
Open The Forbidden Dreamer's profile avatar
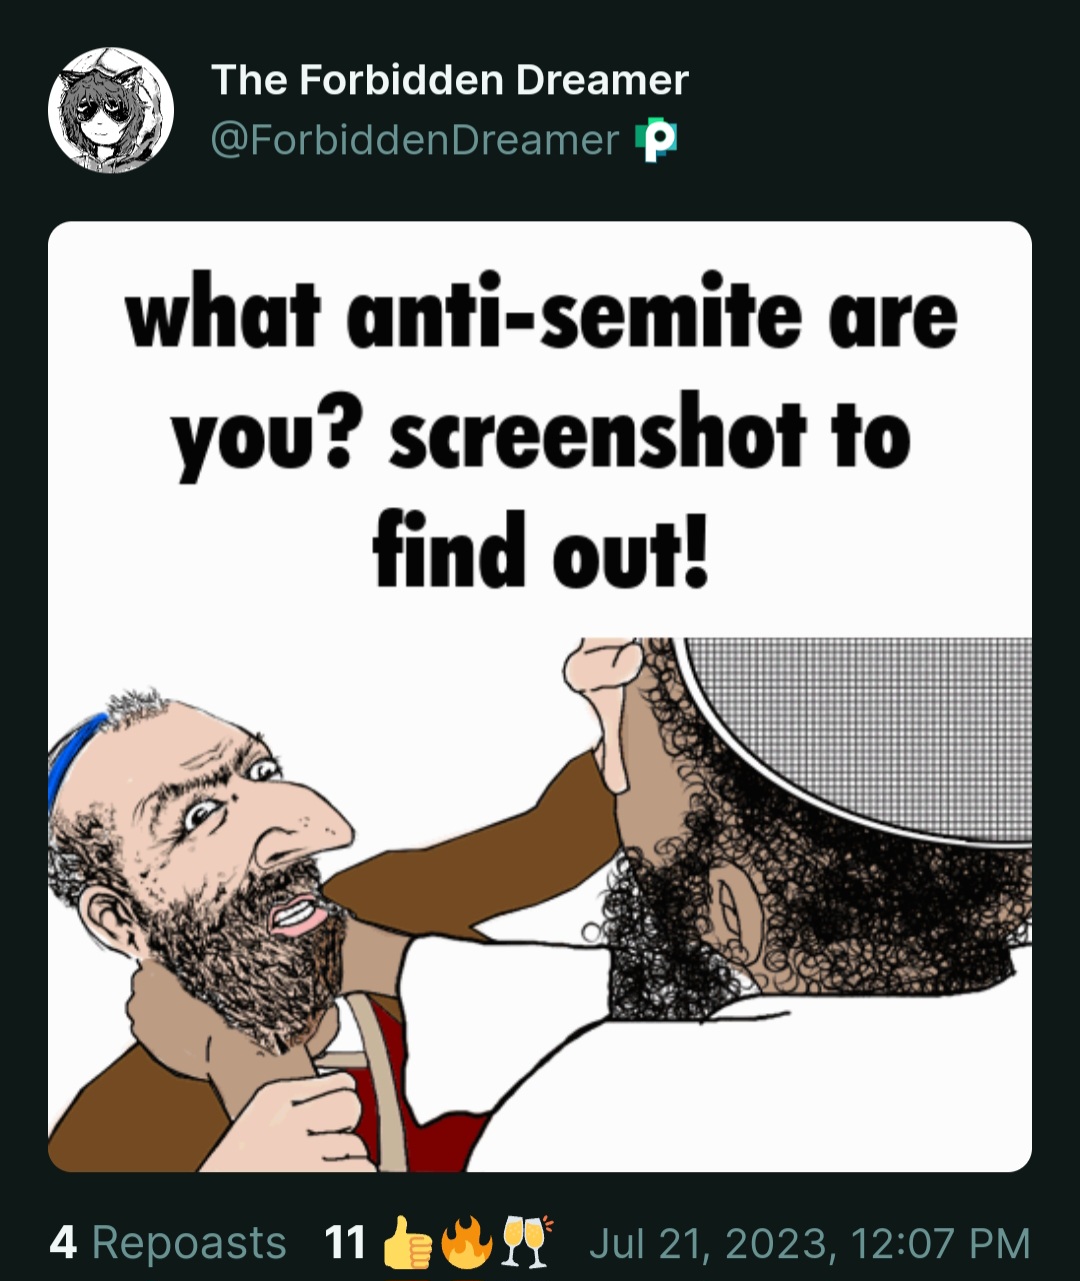pos(111,110)
